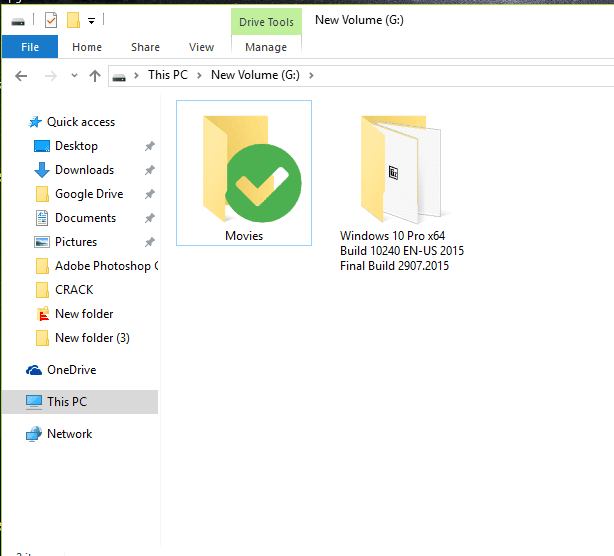The height and width of the screenshot is (556, 614).
Task: Click the Properties icon in quick access toolbar
Action: pos(51,20)
